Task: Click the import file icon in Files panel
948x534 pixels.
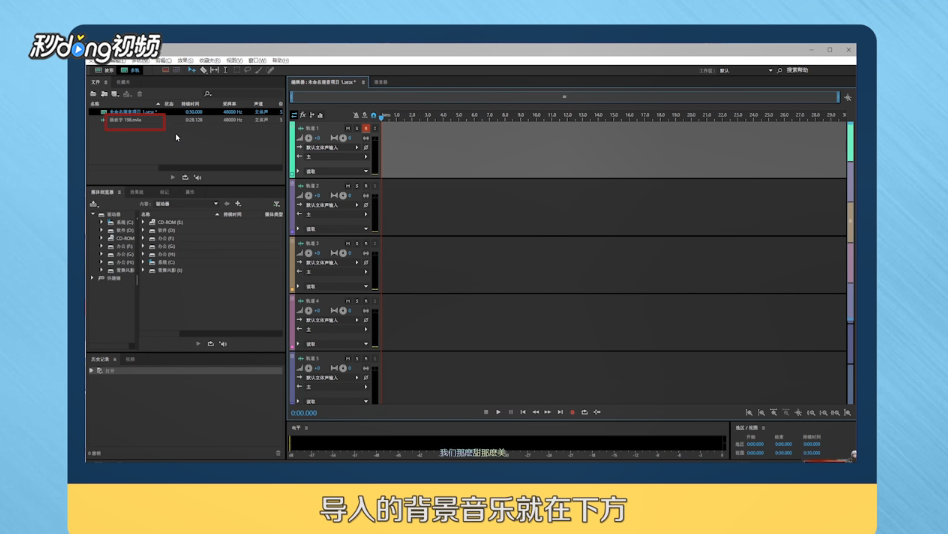Action: (104, 94)
